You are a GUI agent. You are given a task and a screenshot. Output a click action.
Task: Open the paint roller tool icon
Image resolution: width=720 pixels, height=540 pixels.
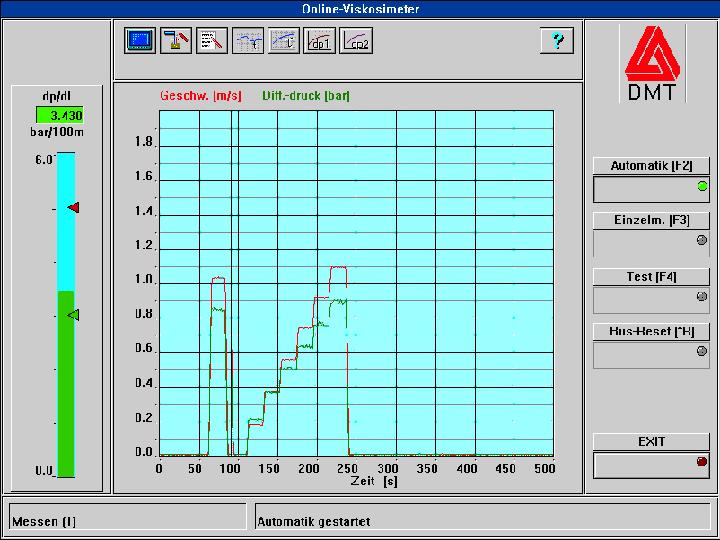tap(175, 40)
